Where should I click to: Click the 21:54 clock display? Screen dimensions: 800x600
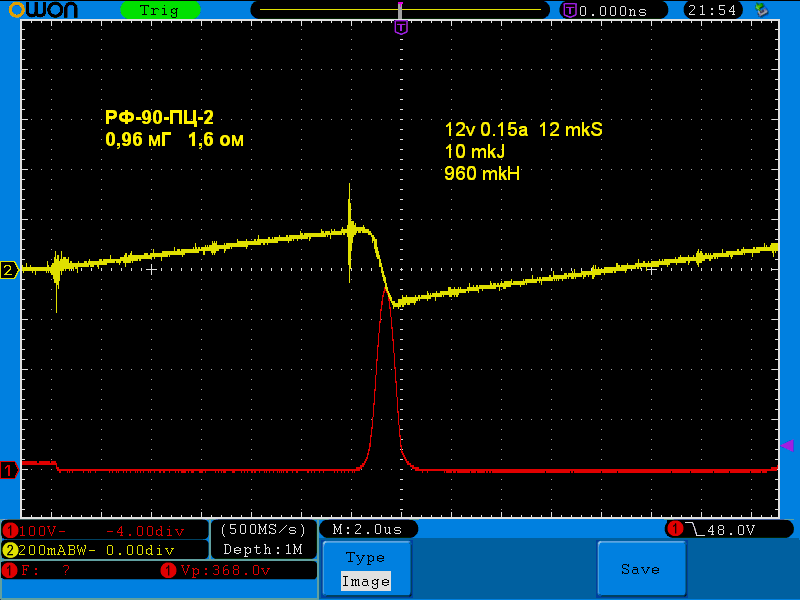coord(712,10)
